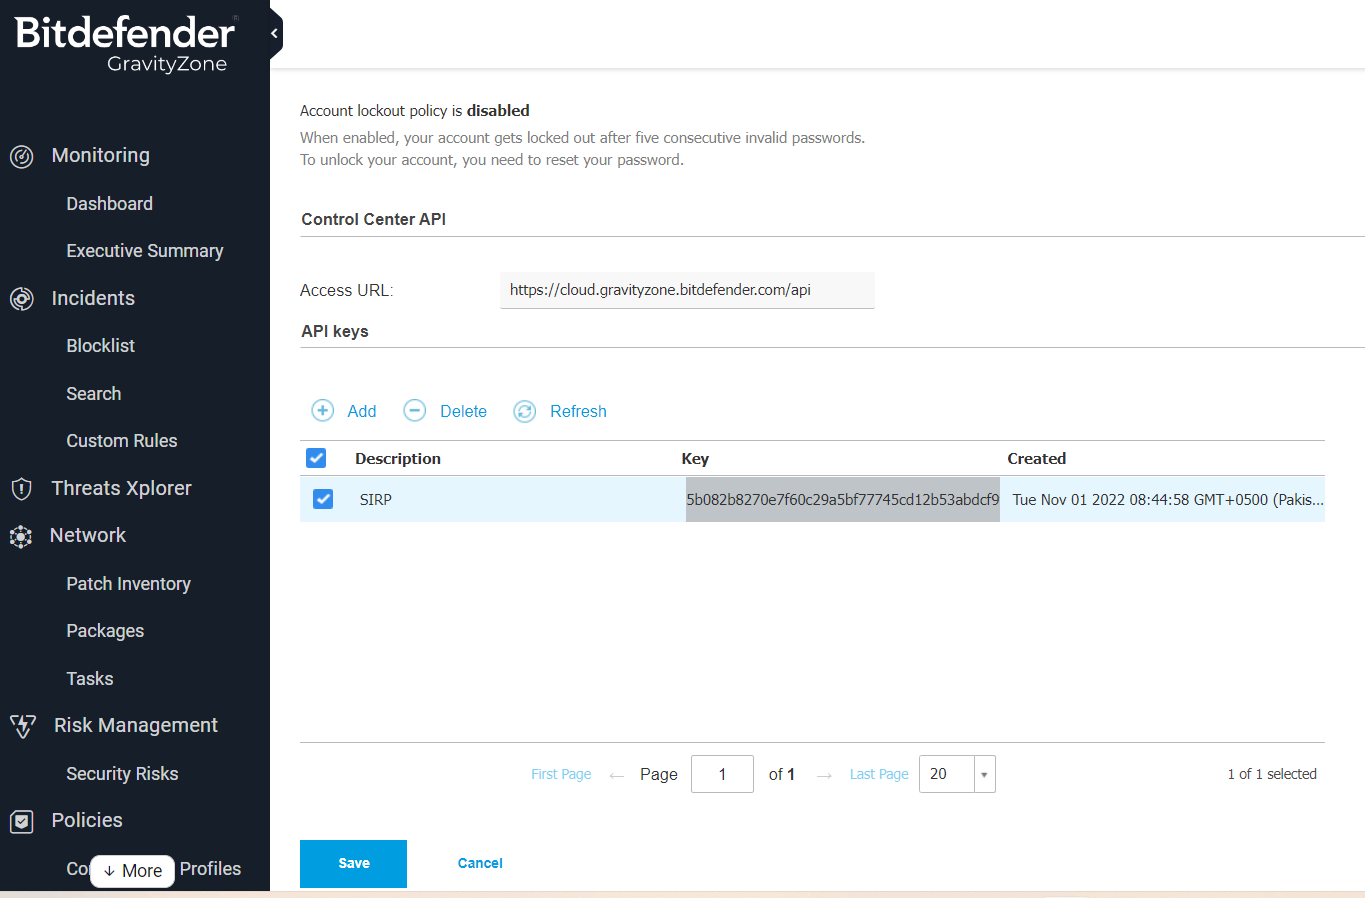Click the Add plus circle icon
Screen dimensions: 1365x898
pyautogui.click(x=323, y=411)
